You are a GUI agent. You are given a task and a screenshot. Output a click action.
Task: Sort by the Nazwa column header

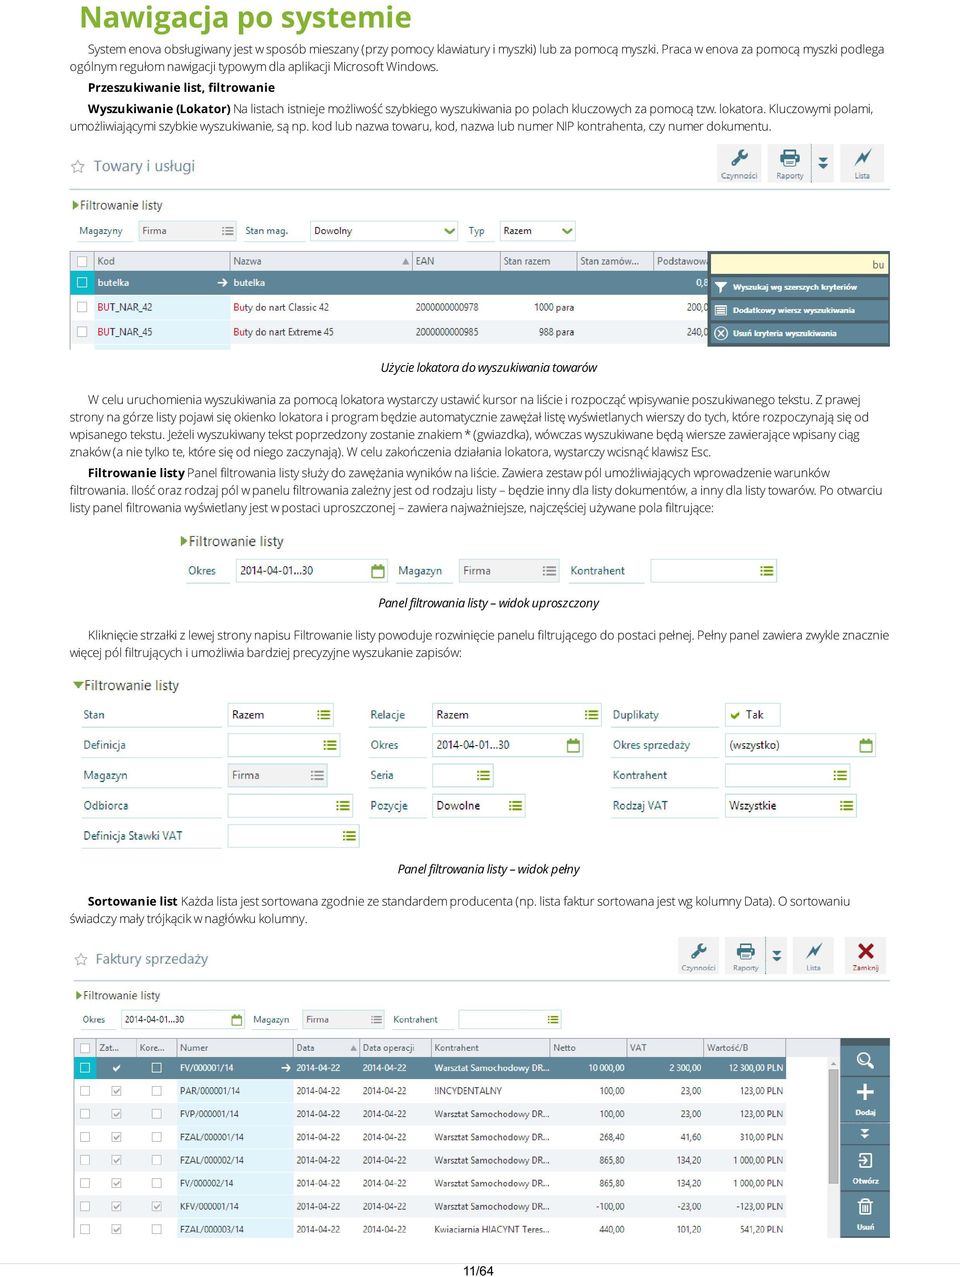[320, 261]
